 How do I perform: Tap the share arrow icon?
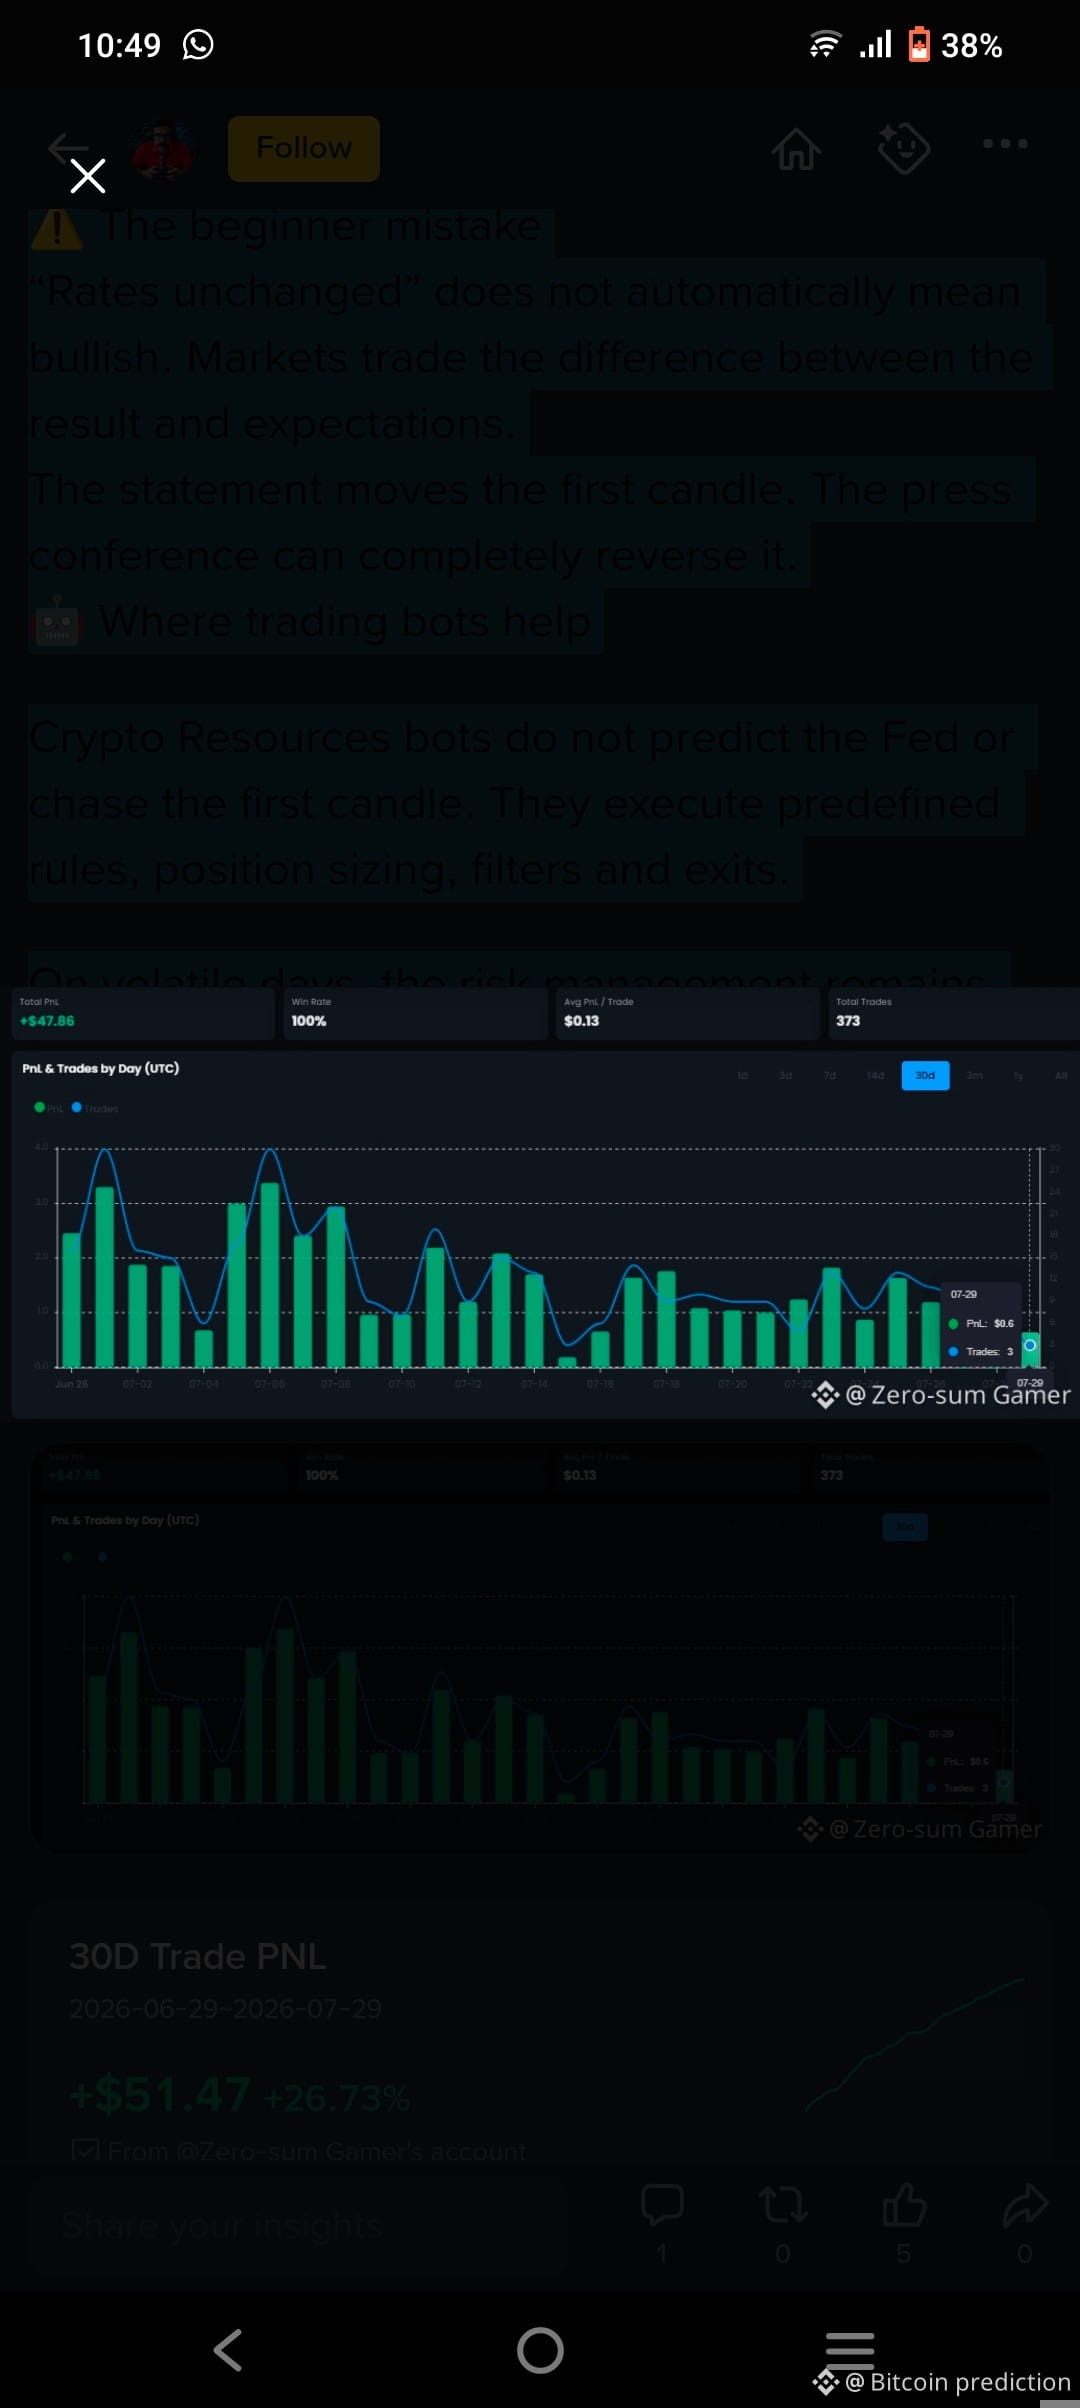(1025, 2204)
